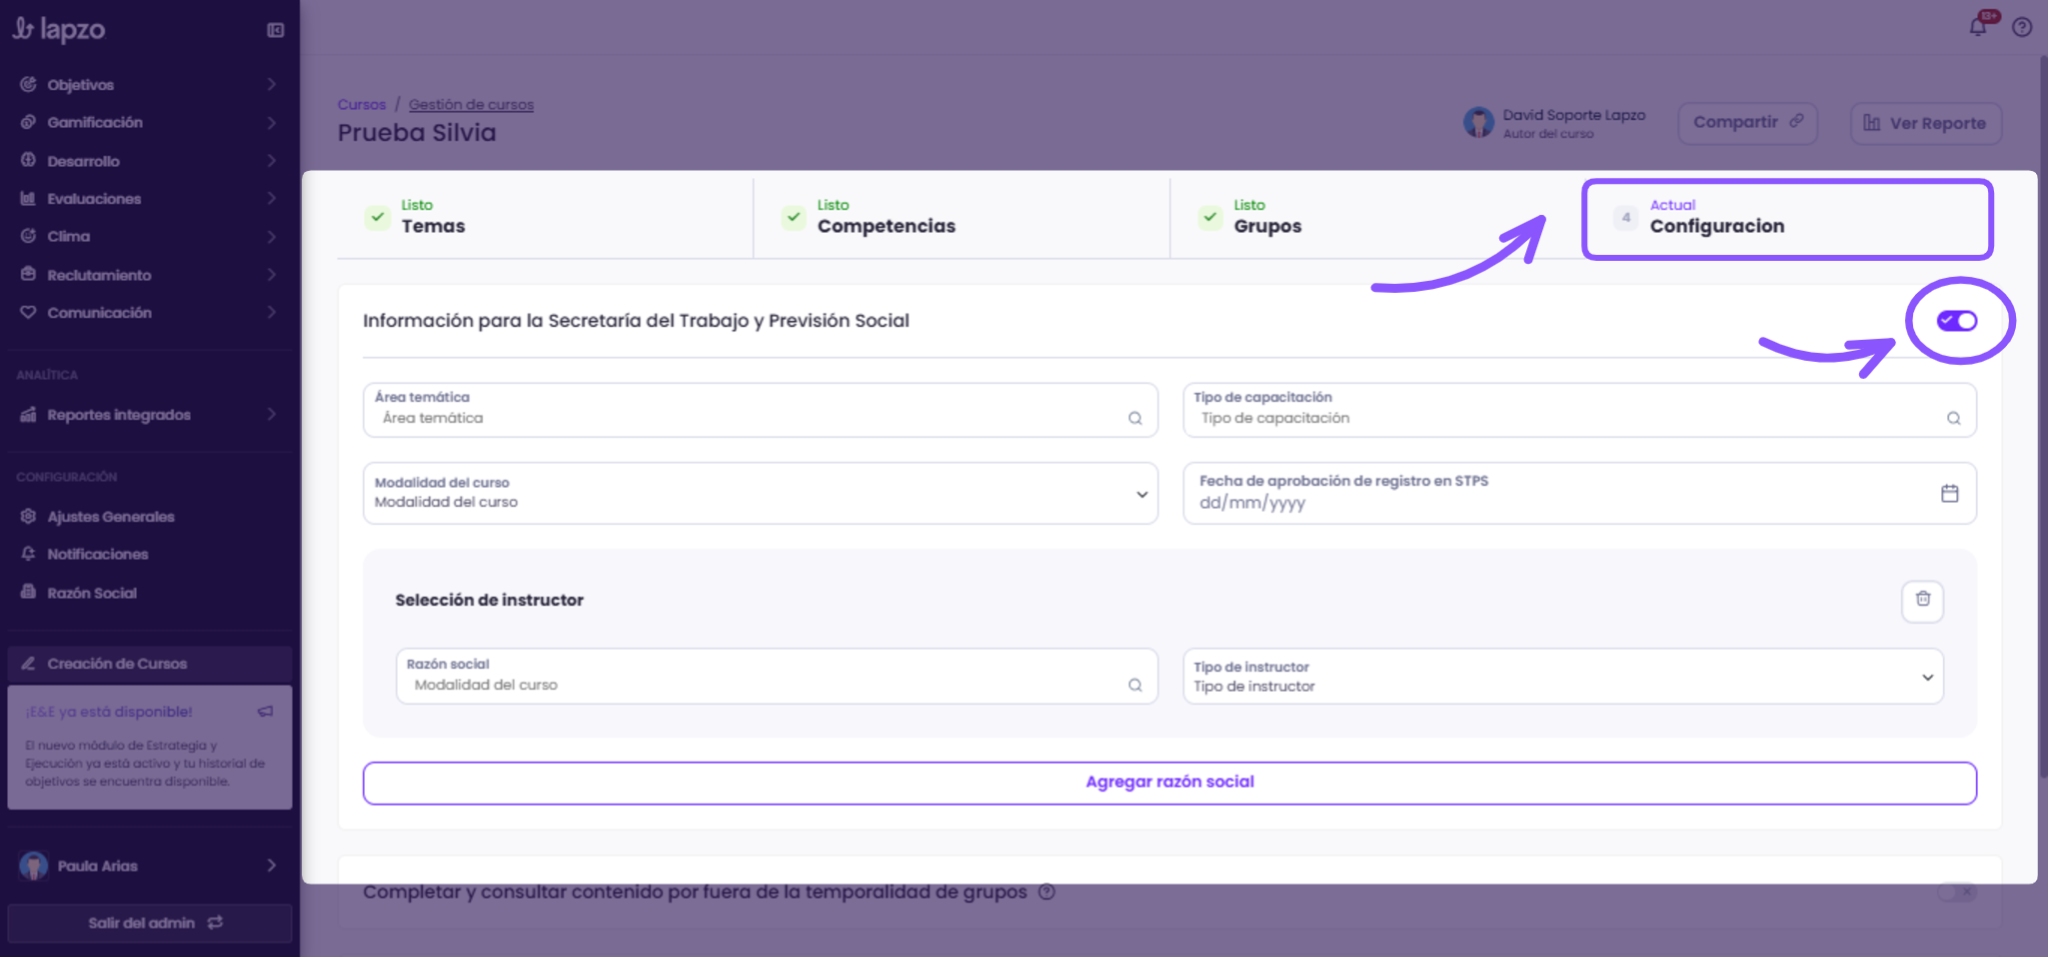
Task: Follow the Gestión de cursos breadcrumb link
Action: 471,104
